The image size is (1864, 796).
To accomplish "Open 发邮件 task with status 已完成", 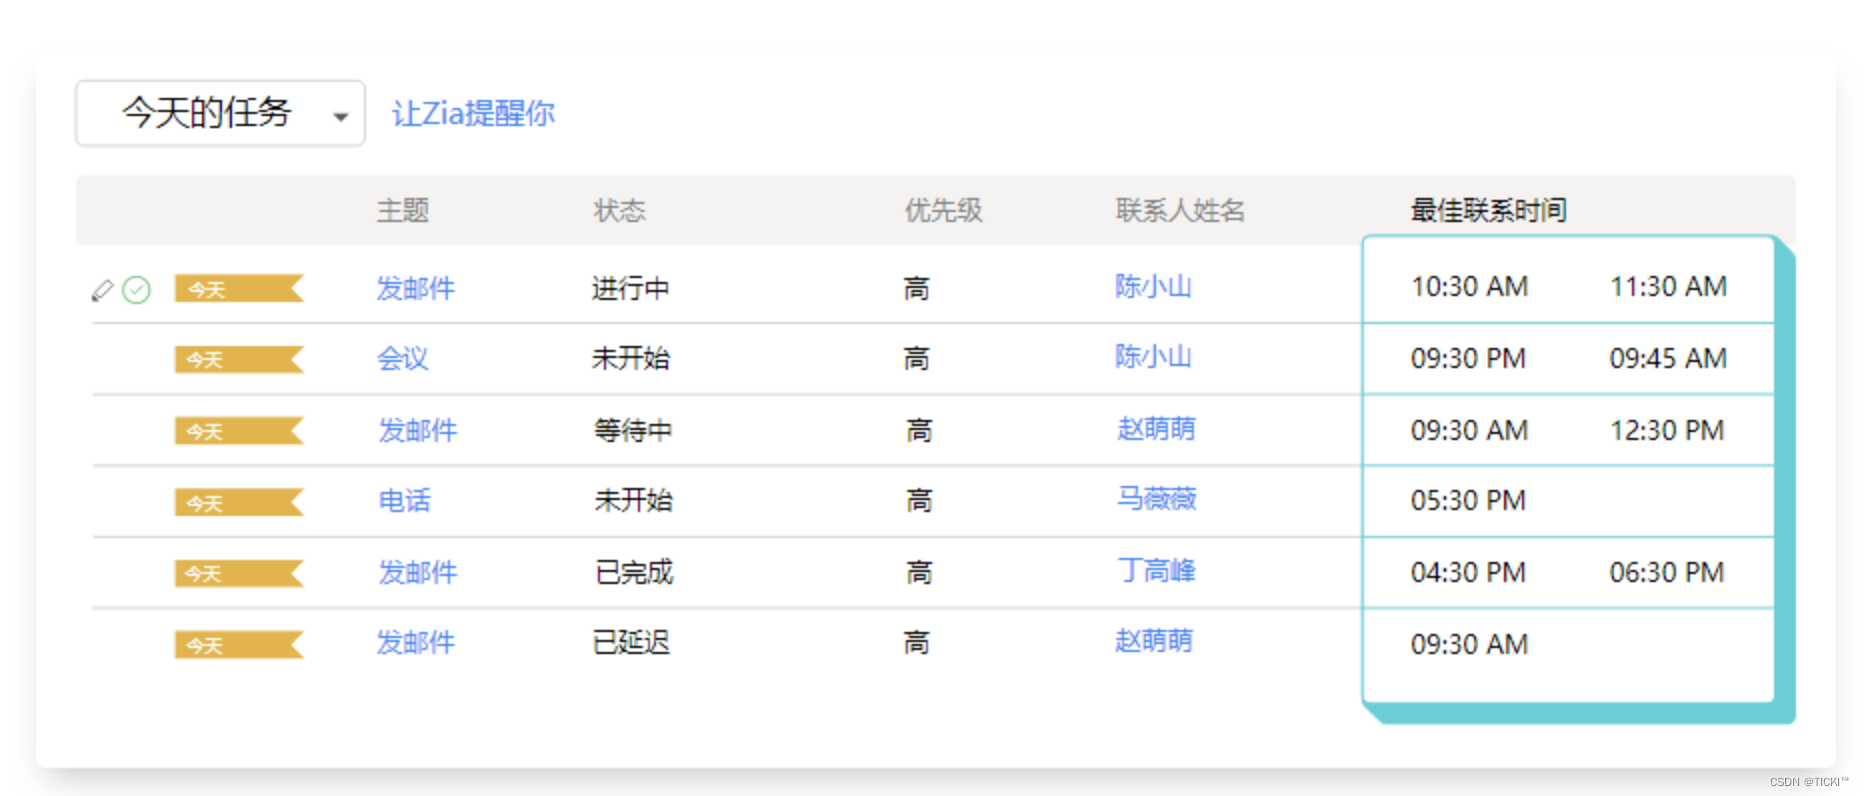I will coord(418,572).
